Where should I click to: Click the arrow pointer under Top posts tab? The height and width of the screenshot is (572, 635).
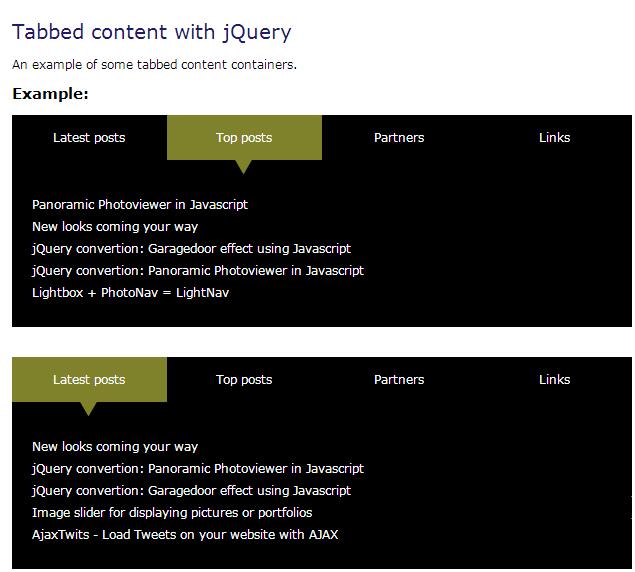(x=243, y=166)
